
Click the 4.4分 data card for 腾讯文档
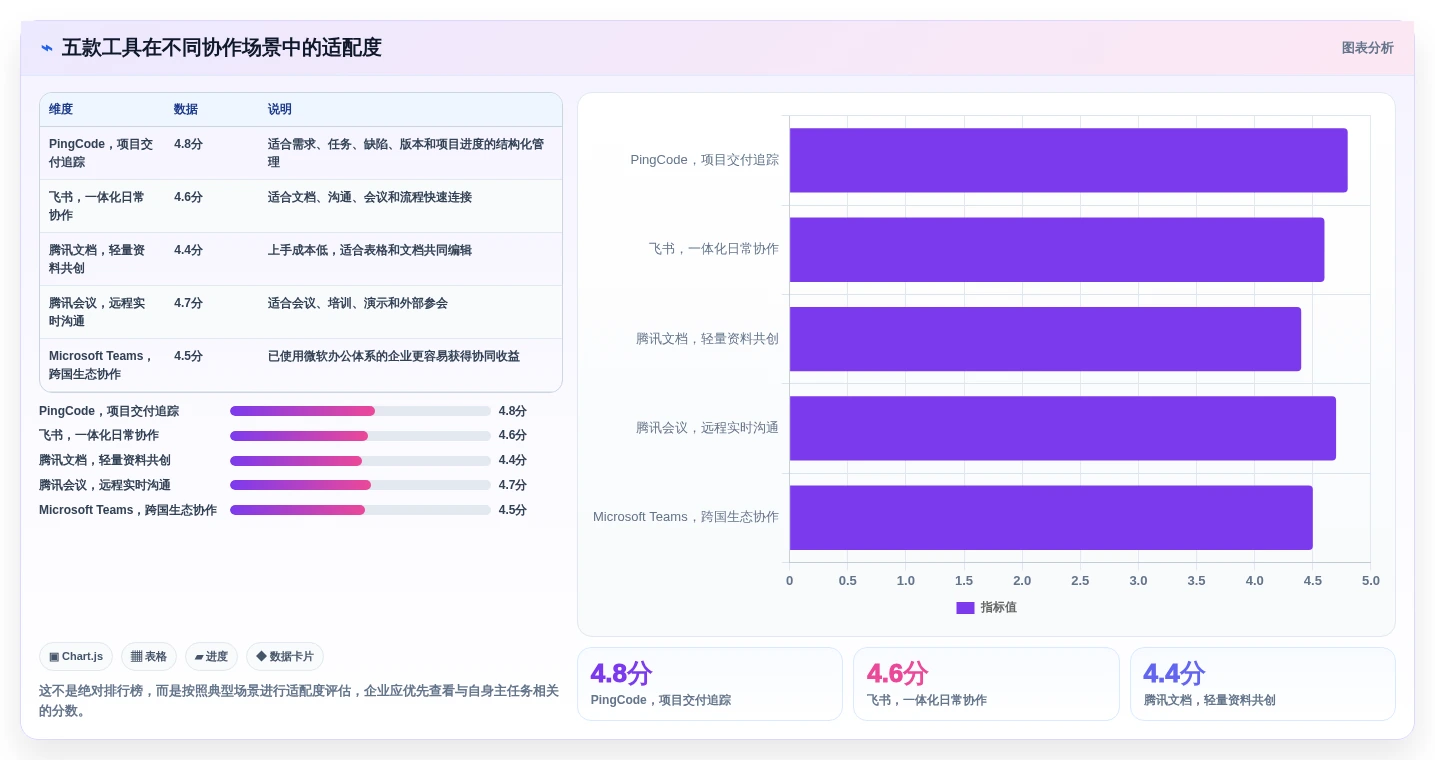1263,684
